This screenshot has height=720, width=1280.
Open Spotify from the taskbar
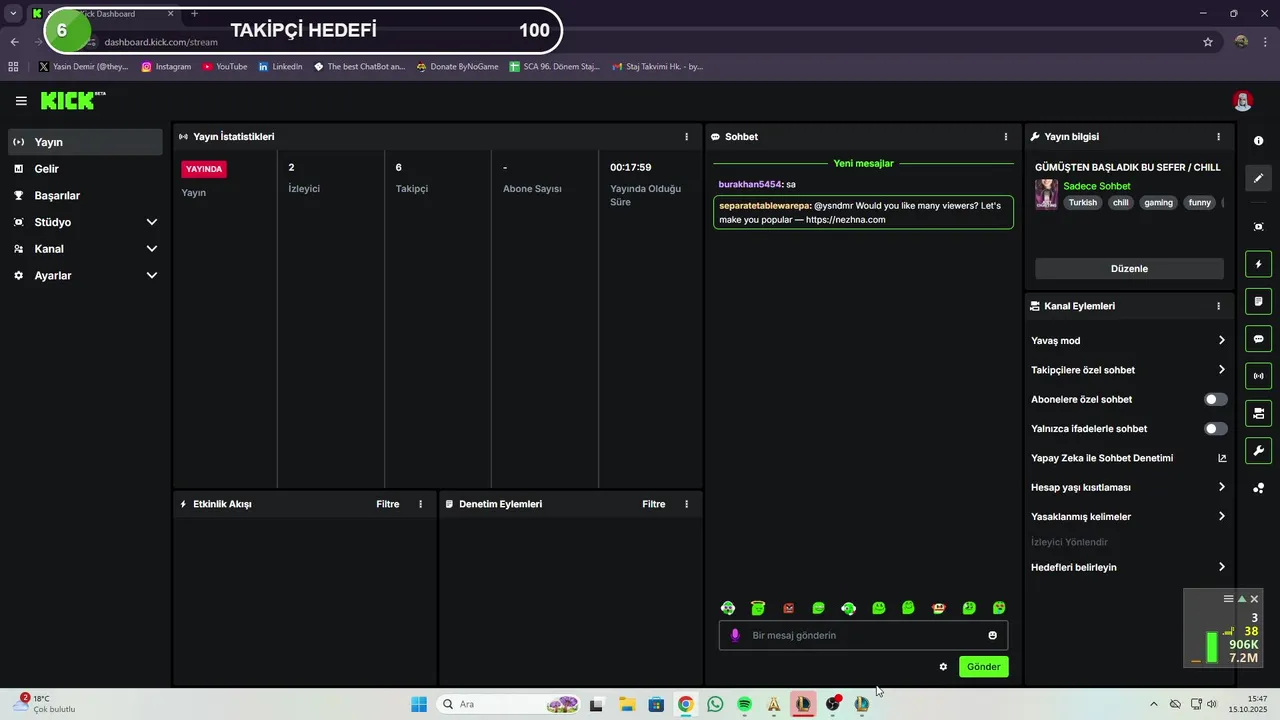coord(744,704)
